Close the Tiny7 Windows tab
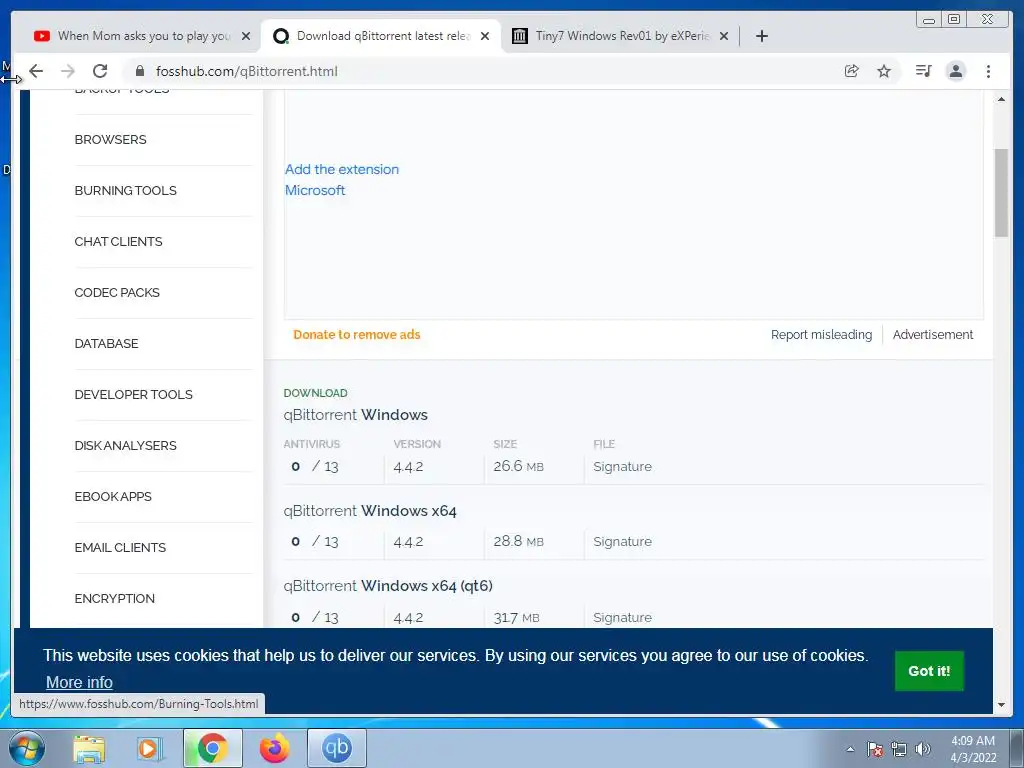 click(724, 36)
